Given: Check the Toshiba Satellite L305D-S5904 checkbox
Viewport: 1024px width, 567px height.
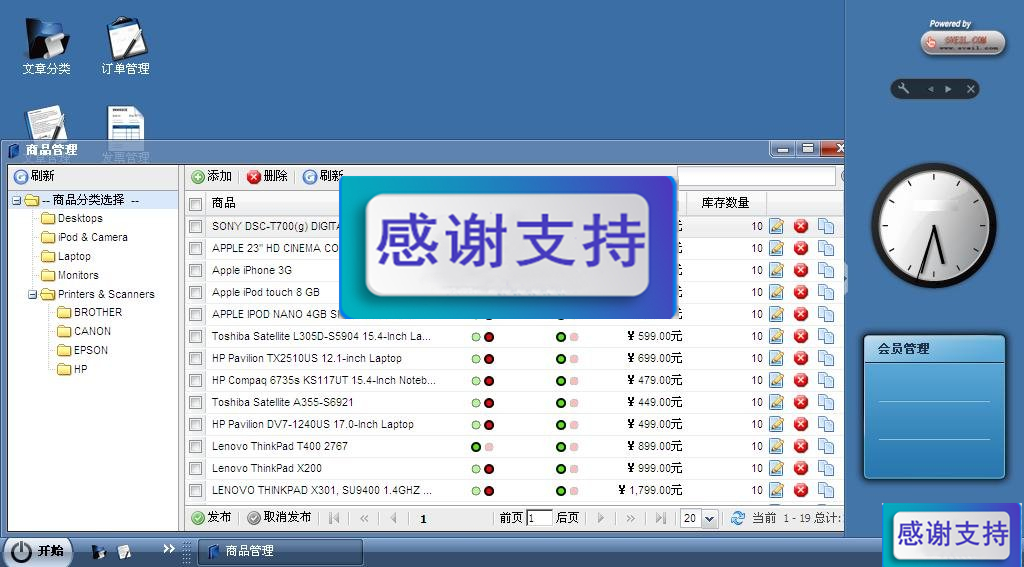Looking at the screenshot, I should (x=195, y=336).
